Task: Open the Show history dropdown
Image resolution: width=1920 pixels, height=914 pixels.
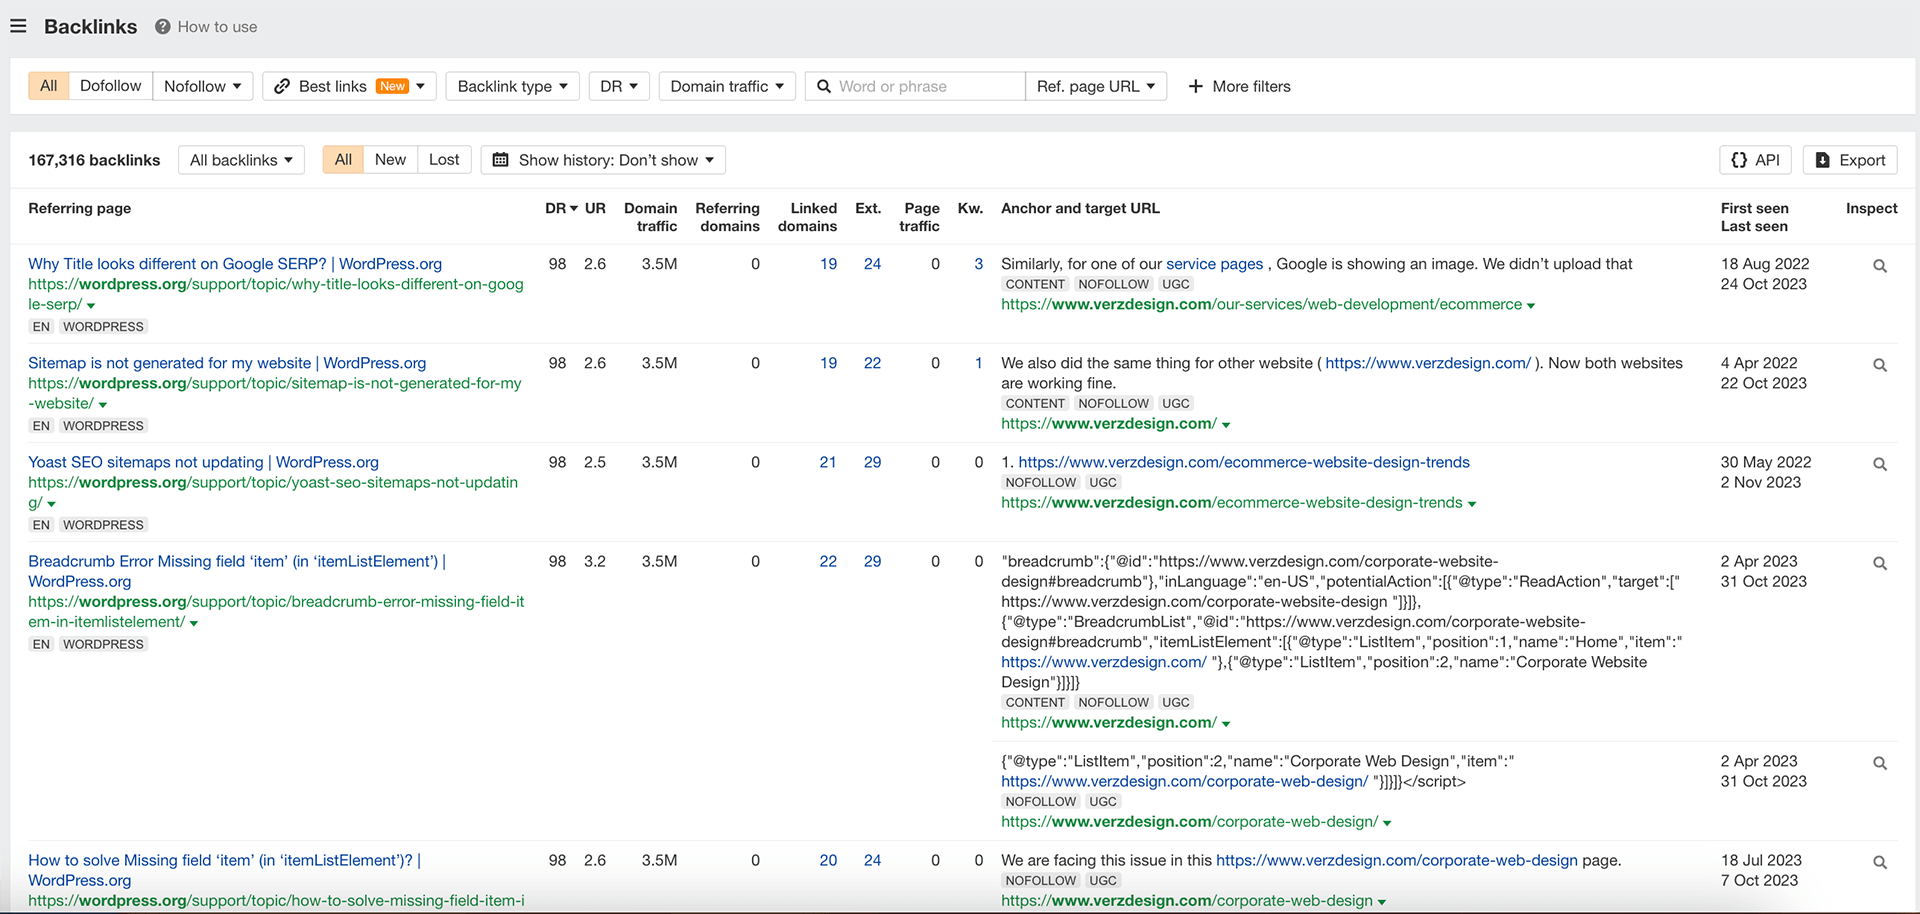Action: point(603,160)
